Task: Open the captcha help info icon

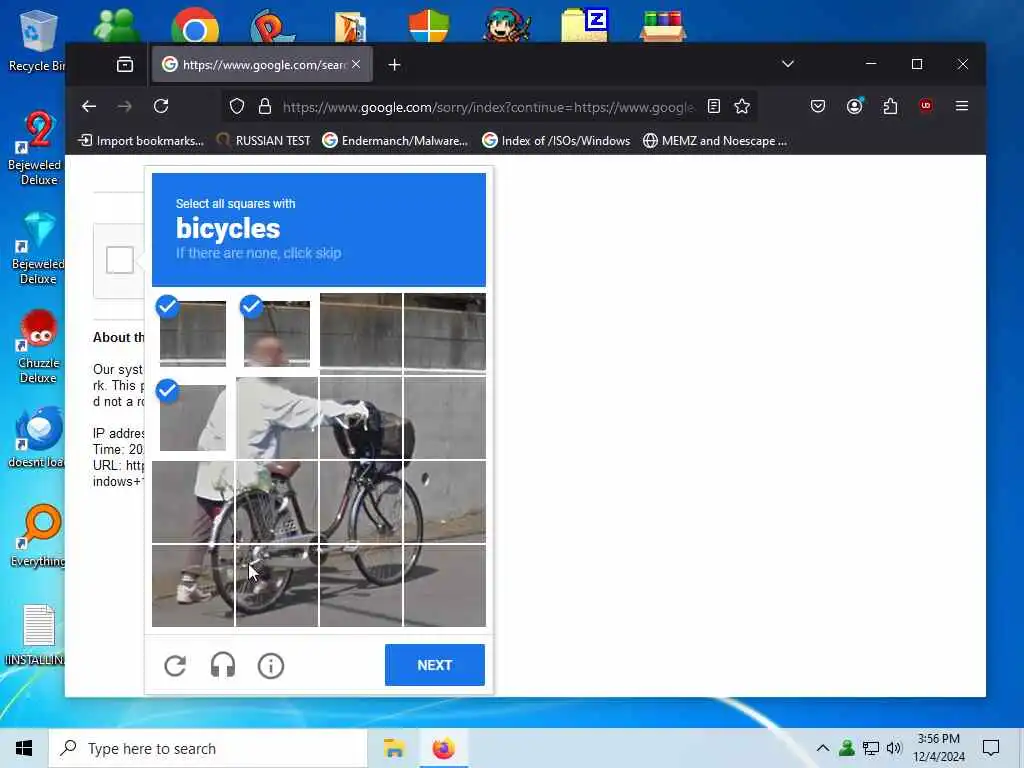Action: [271, 665]
